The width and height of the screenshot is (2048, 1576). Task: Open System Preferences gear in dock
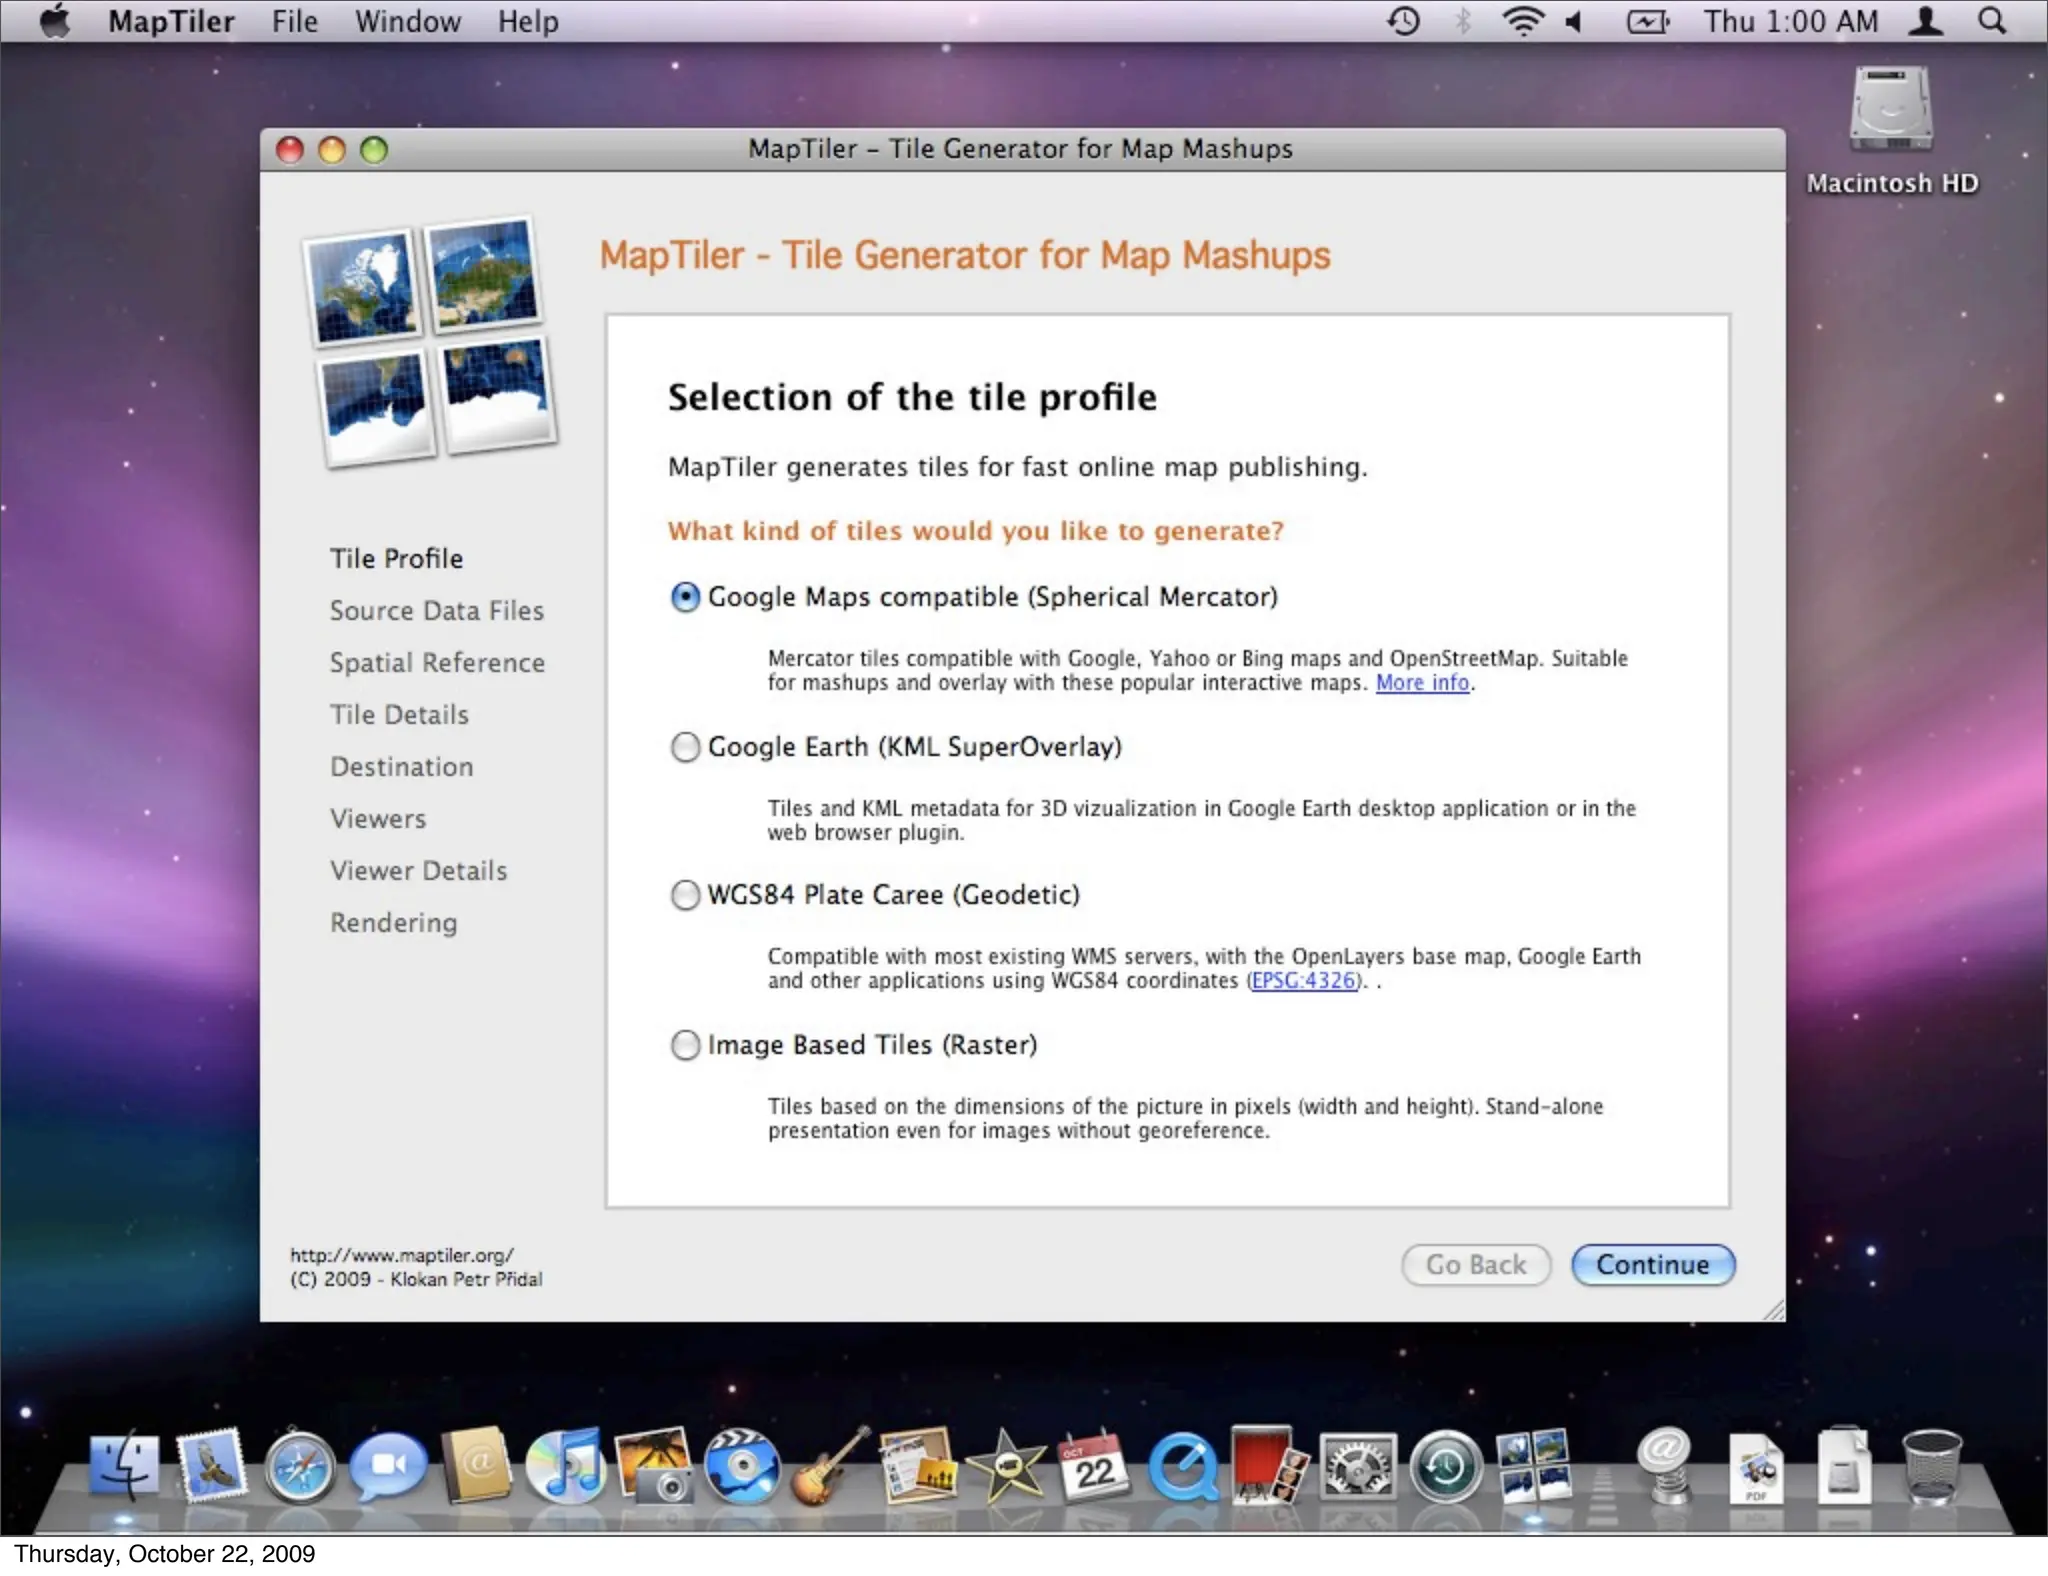(1357, 1467)
